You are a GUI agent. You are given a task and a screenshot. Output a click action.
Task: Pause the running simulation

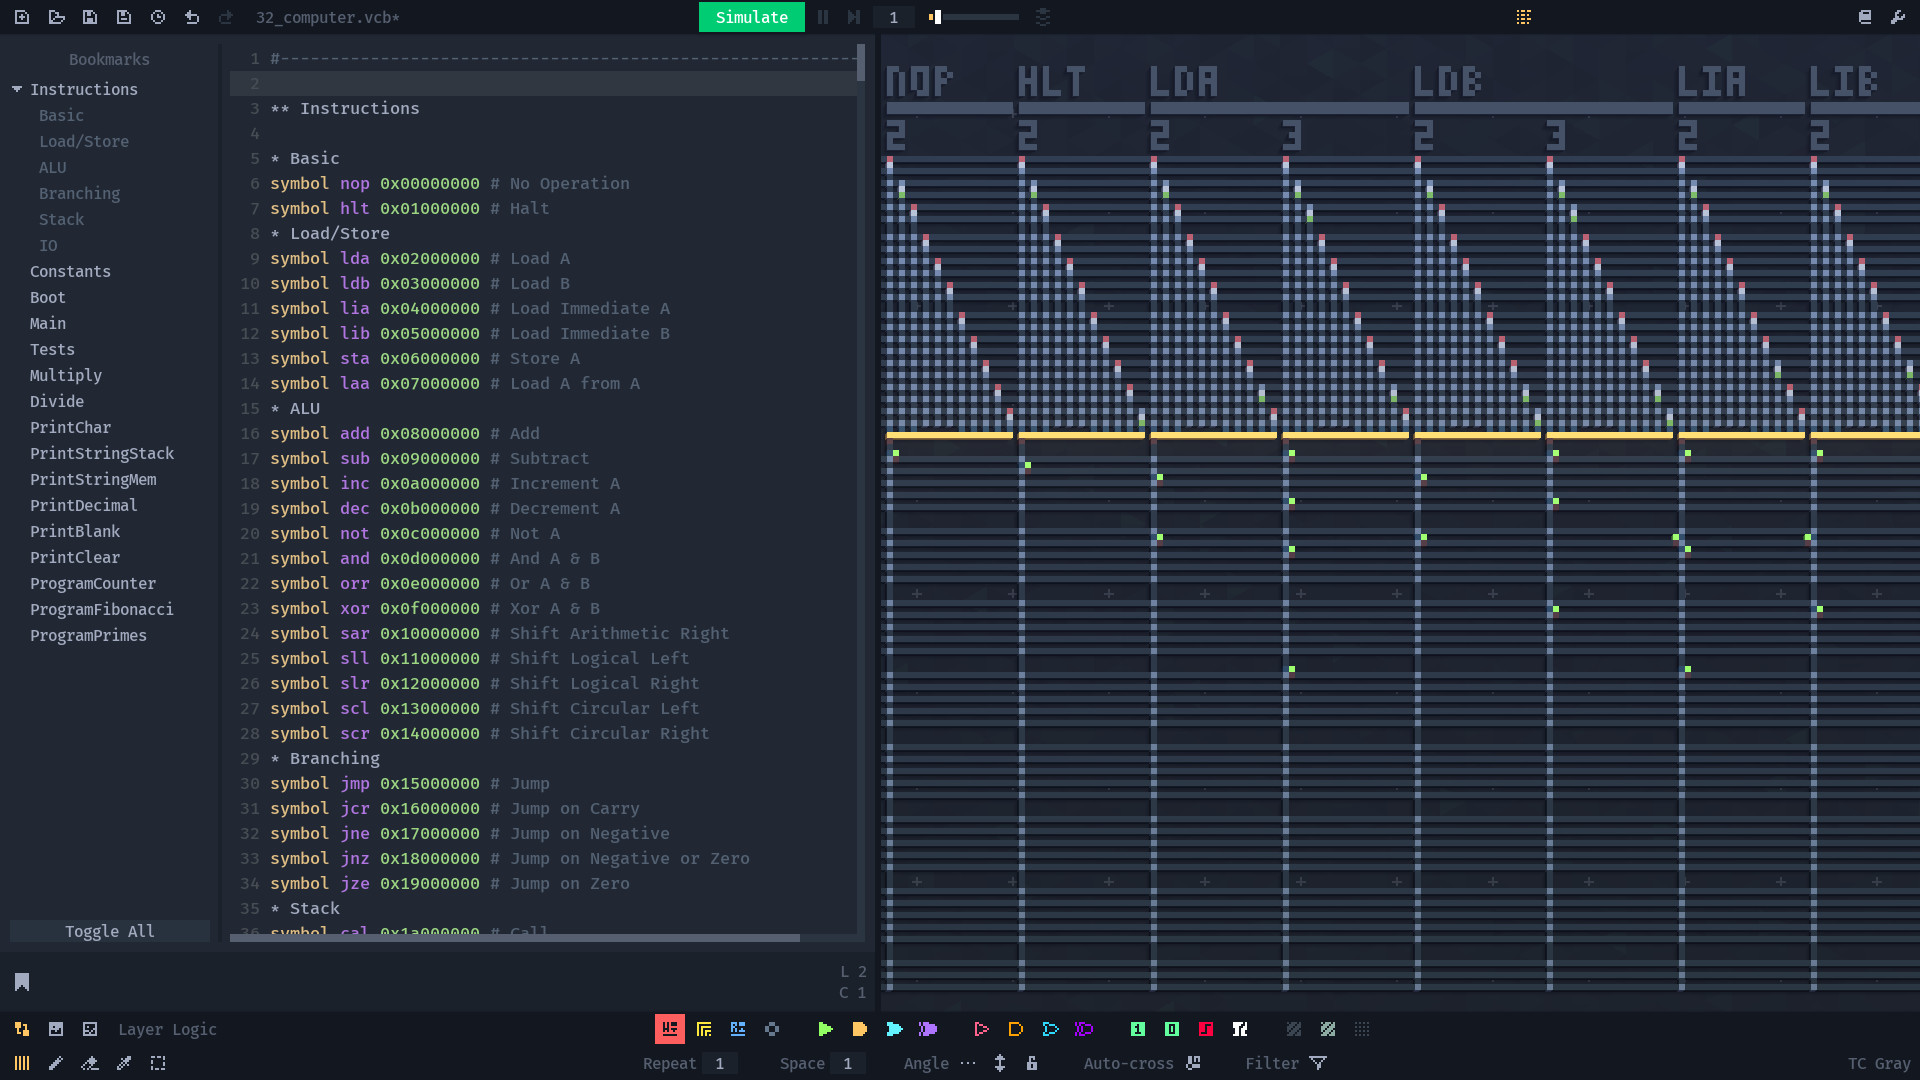pos(823,17)
